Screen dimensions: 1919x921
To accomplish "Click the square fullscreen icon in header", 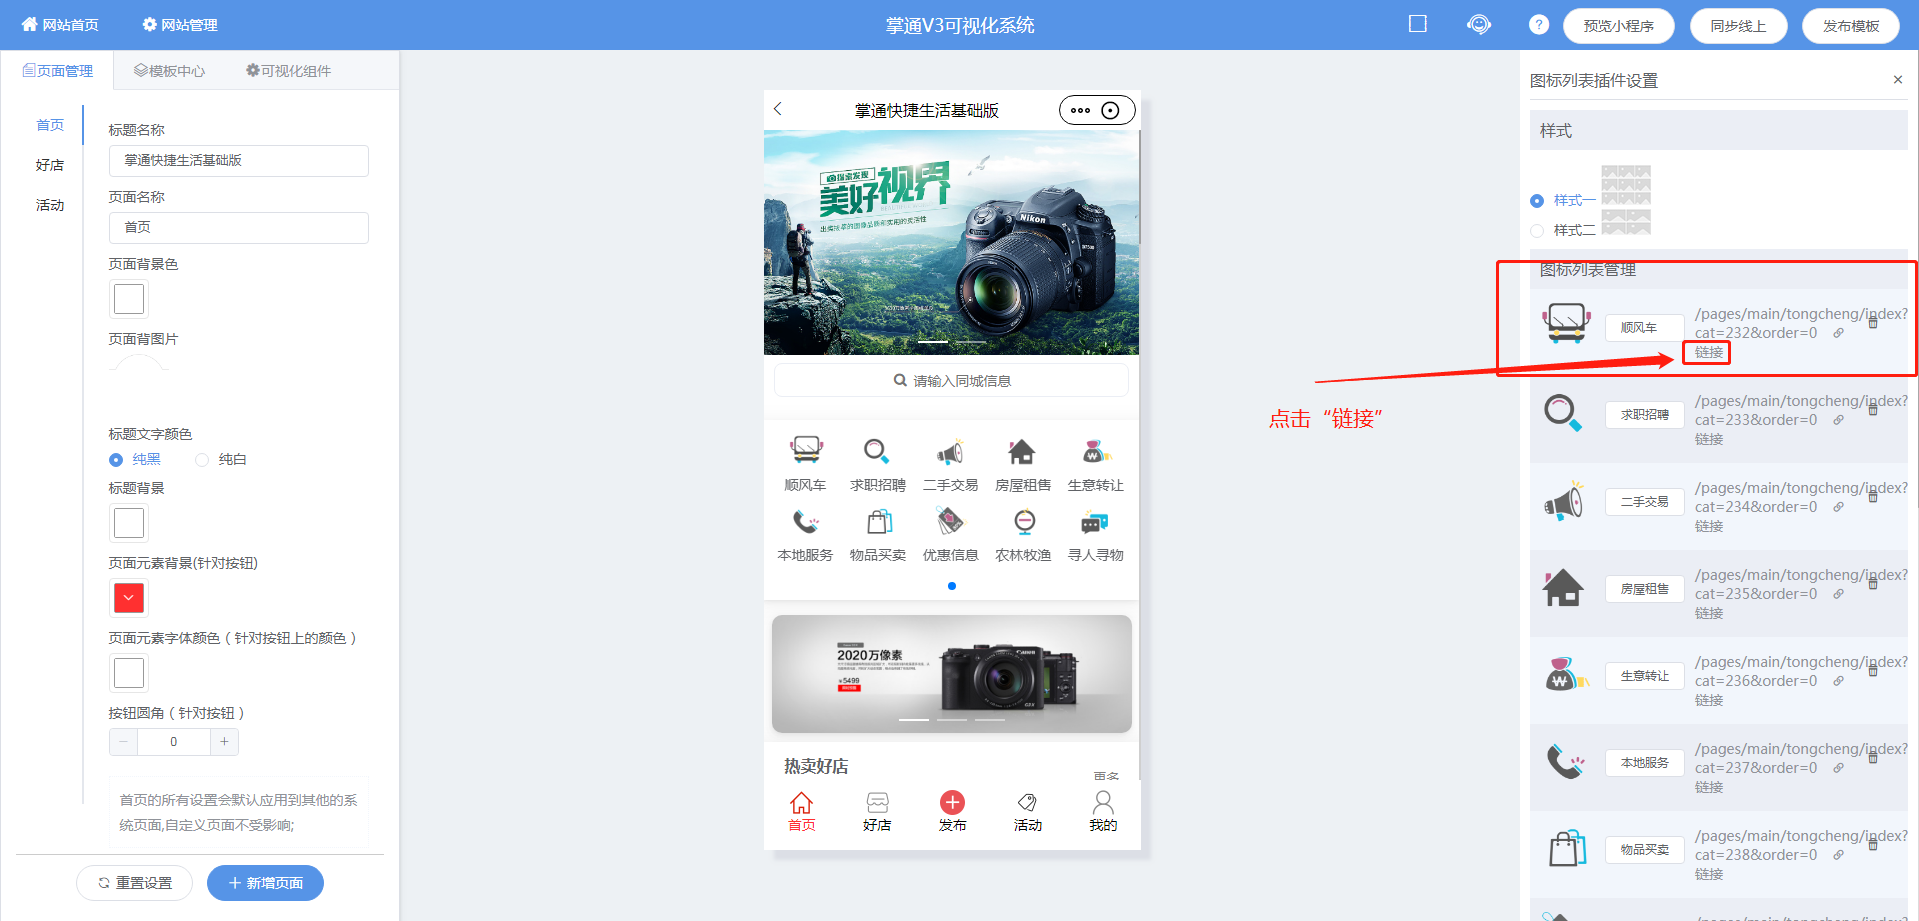I will [1417, 24].
